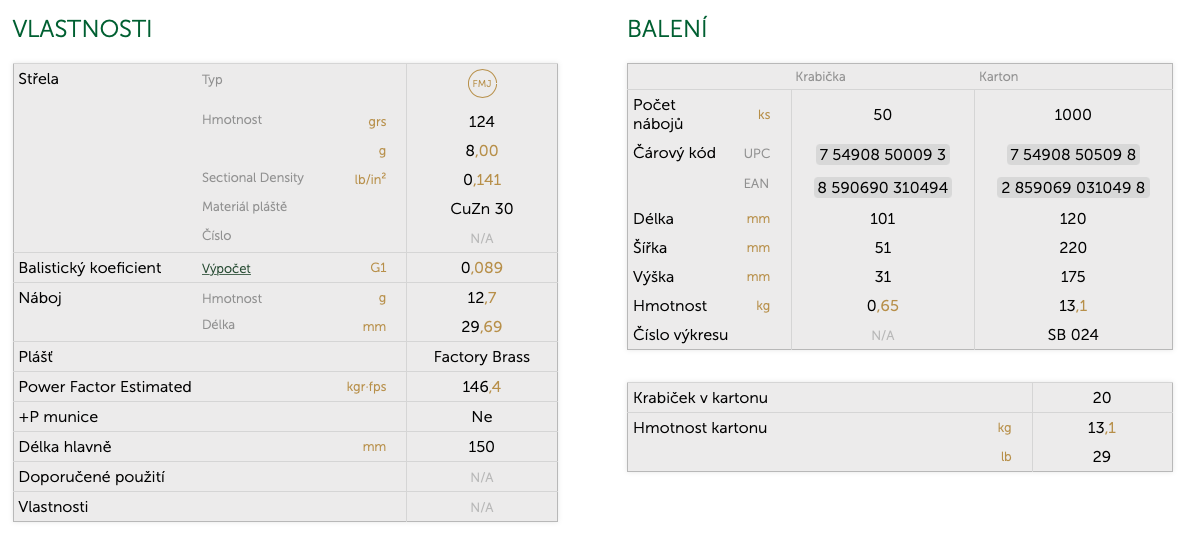The height and width of the screenshot is (558, 1194).
Task: Click the +P munice value Ne
Action: pyautogui.click(x=482, y=417)
